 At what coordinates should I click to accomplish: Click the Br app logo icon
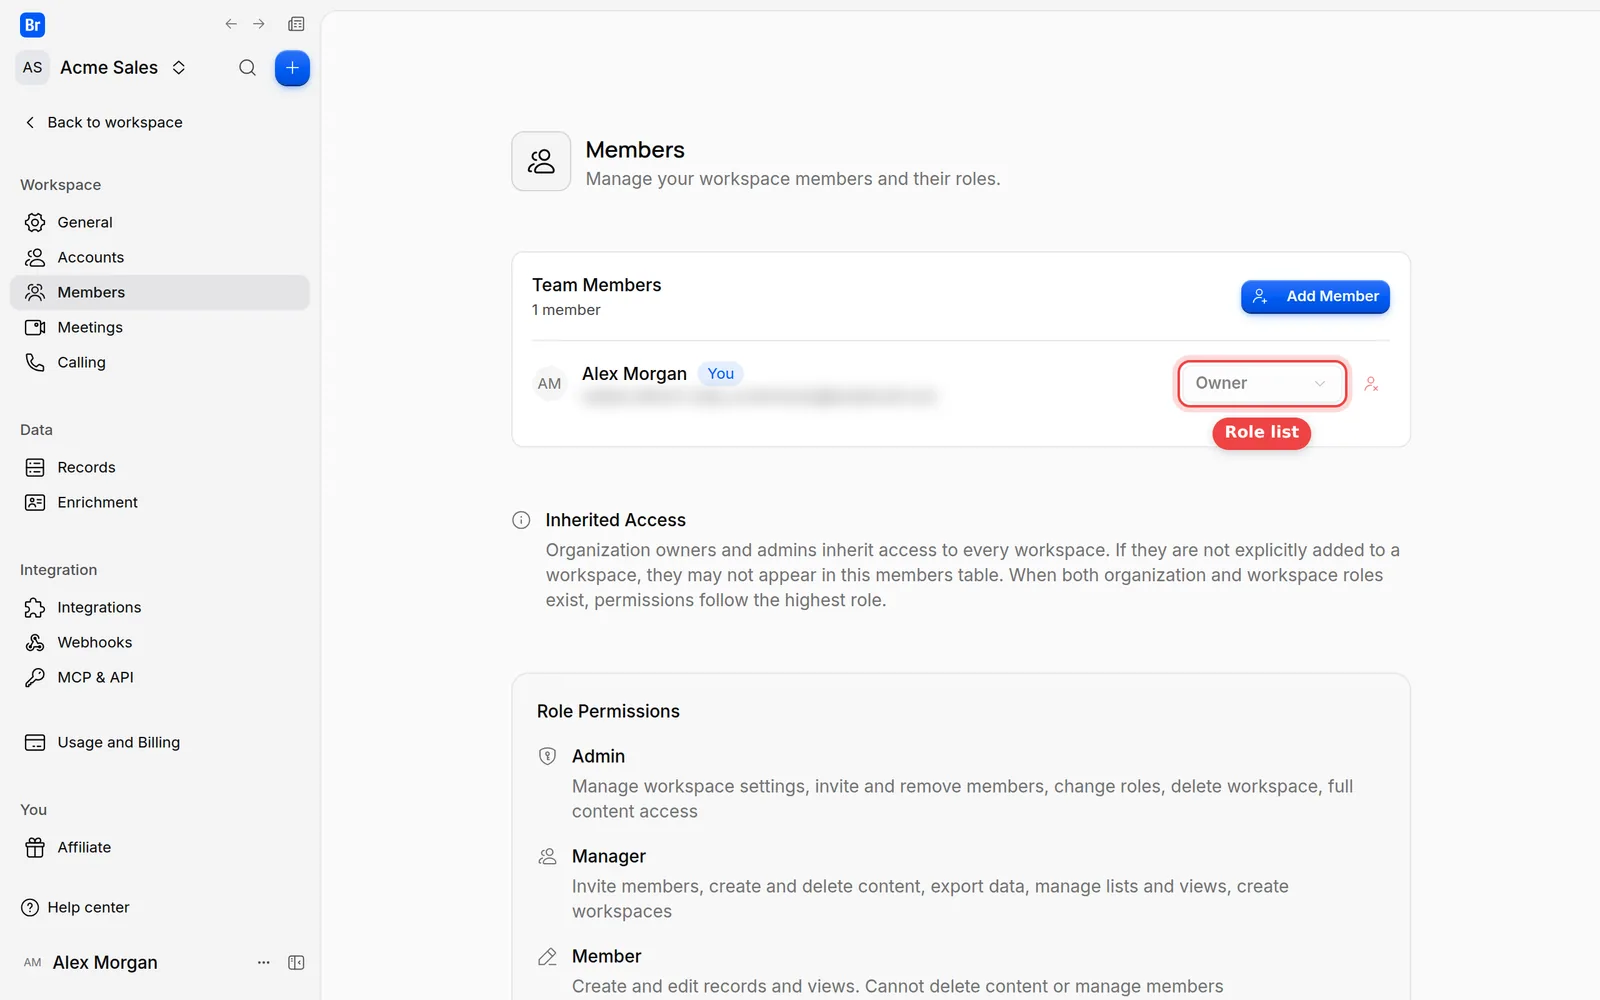pos(32,25)
